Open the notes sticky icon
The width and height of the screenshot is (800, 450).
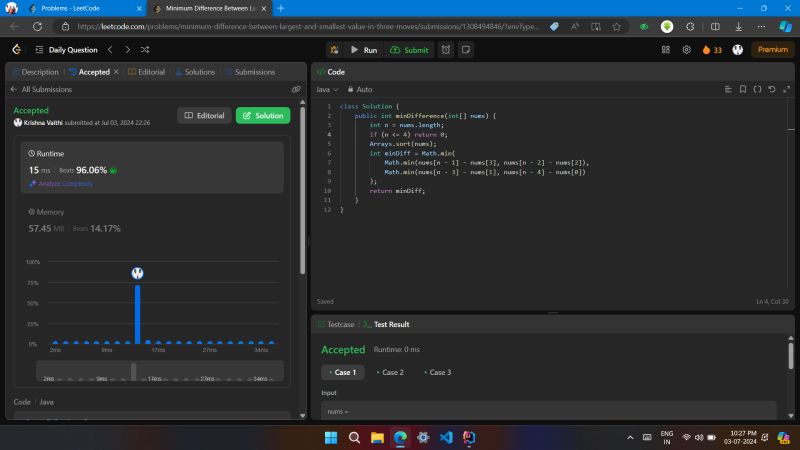465,49
